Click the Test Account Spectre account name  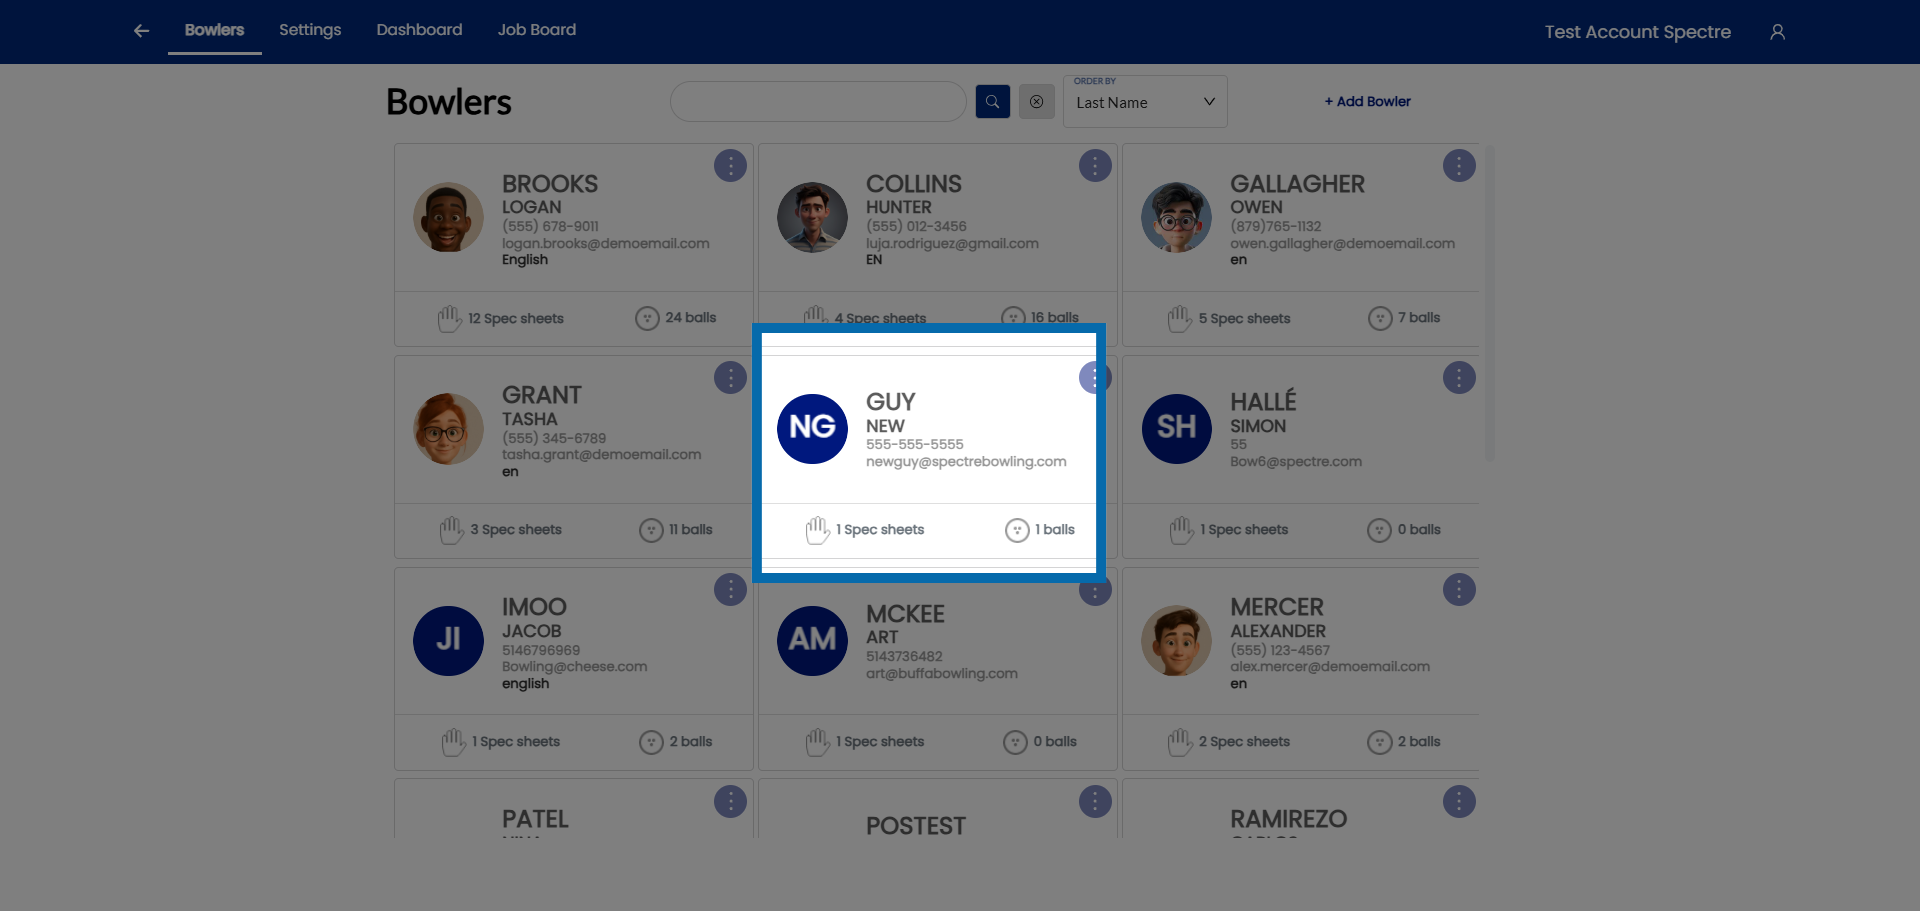pos(1637,32)
